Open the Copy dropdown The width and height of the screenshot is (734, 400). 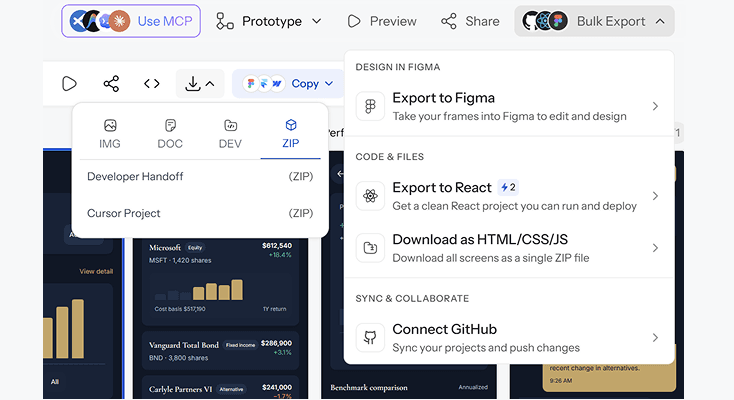[x=288, y=84]
